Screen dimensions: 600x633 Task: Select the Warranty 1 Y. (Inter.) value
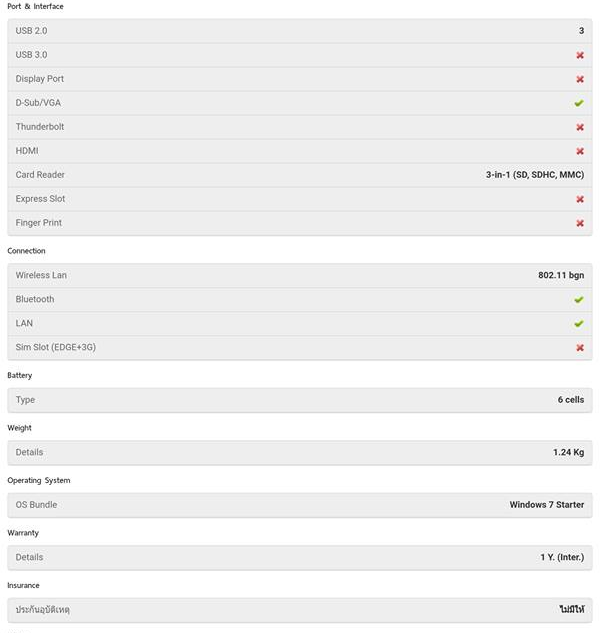pyautogui.click(x=562, y=557)
